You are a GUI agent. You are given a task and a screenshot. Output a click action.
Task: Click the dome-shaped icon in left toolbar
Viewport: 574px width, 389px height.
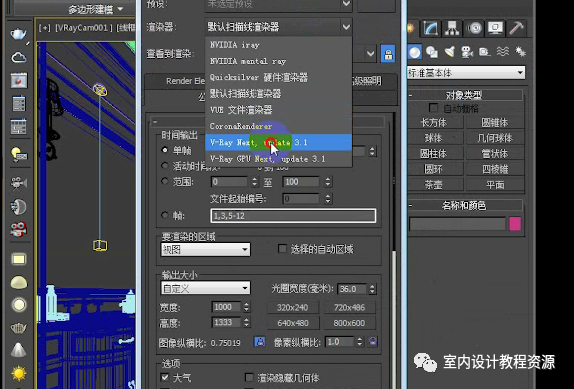point(19,282)
